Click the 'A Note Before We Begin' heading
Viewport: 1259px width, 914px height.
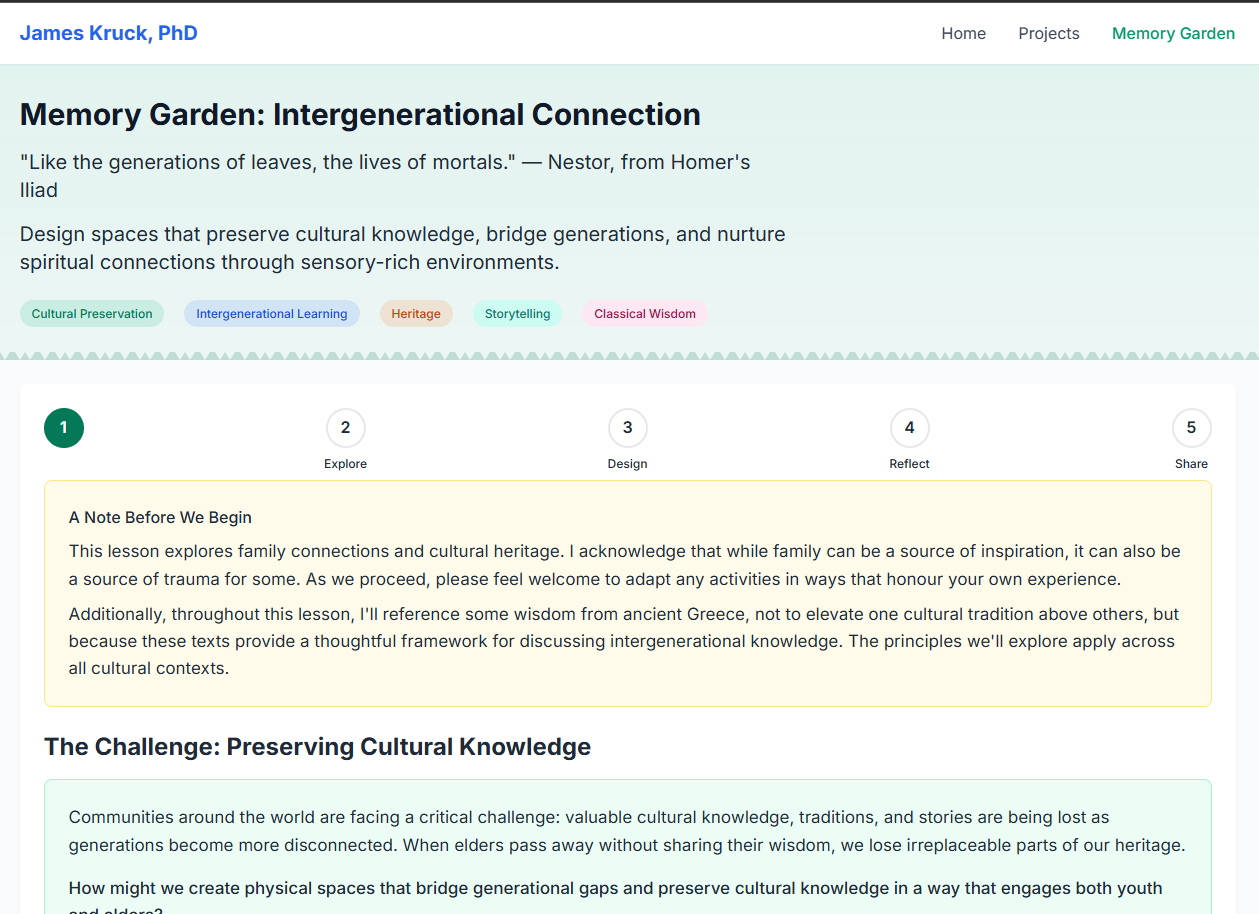[160, 517]
